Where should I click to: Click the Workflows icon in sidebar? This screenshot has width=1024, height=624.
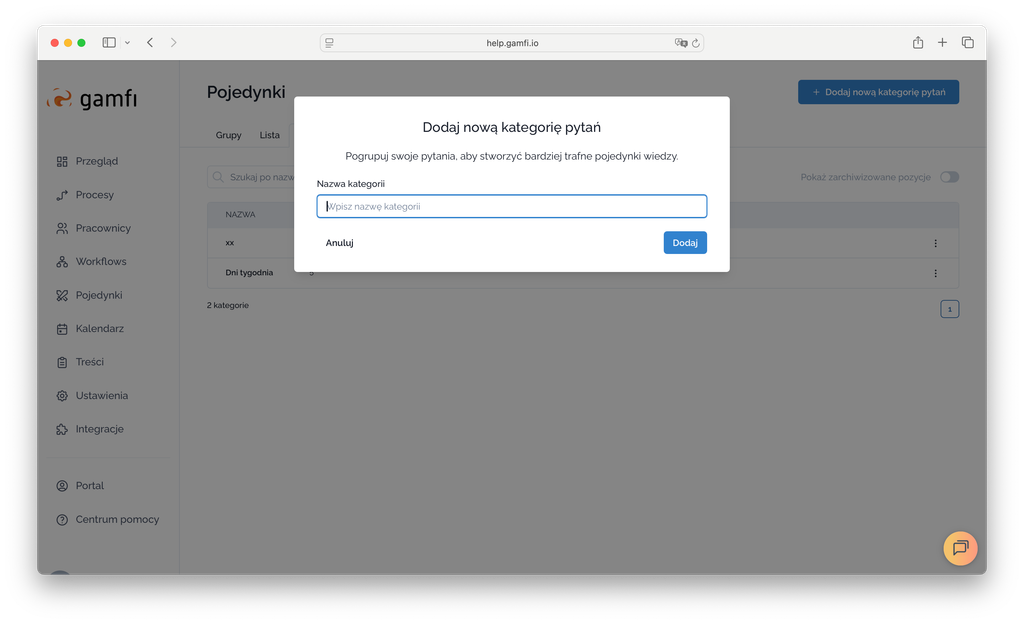[62, 262]
